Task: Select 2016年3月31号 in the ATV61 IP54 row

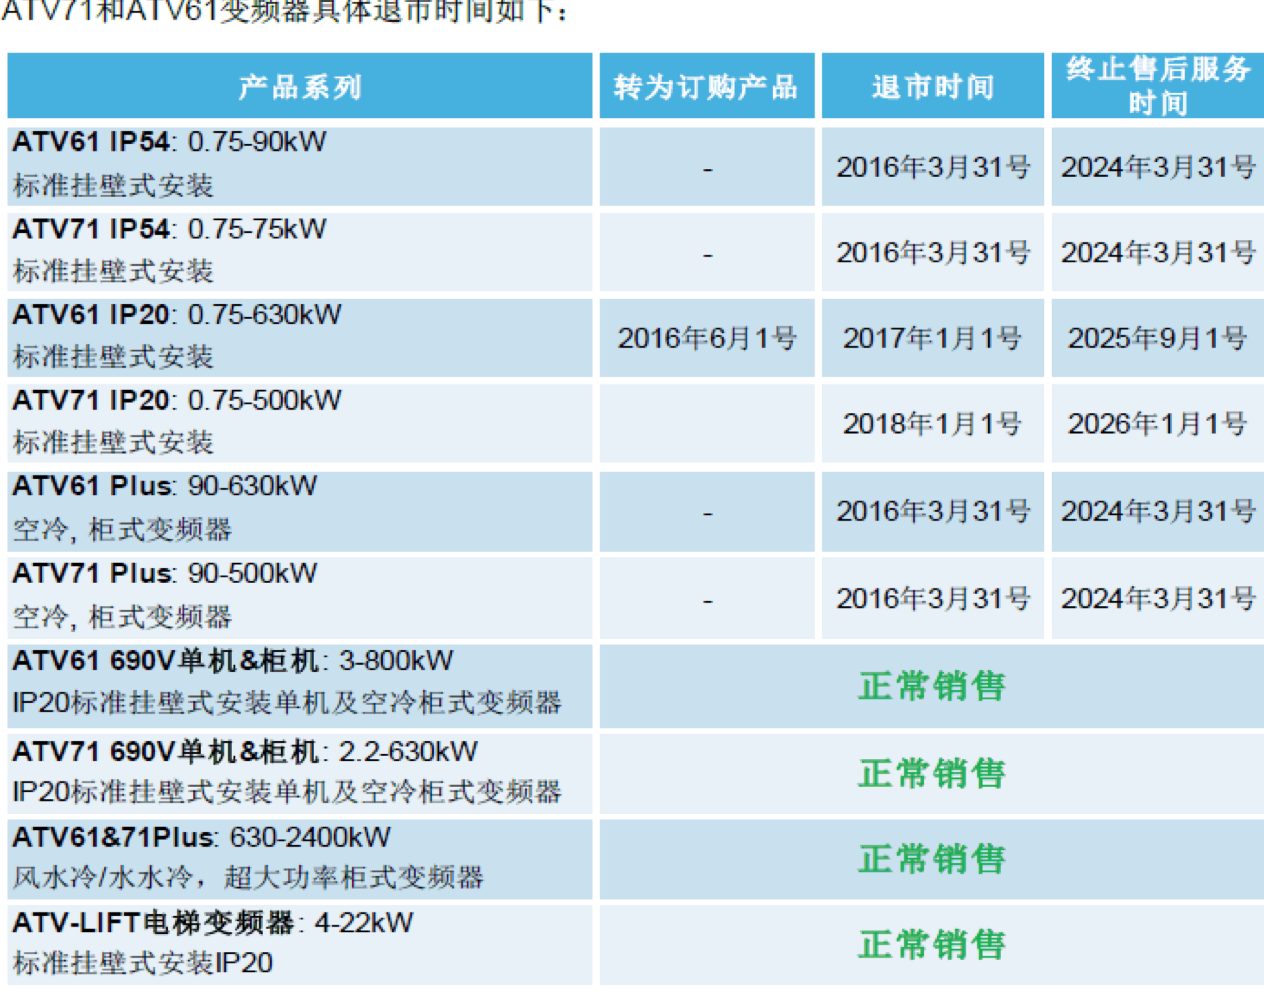Action: [x=933, y=167]
